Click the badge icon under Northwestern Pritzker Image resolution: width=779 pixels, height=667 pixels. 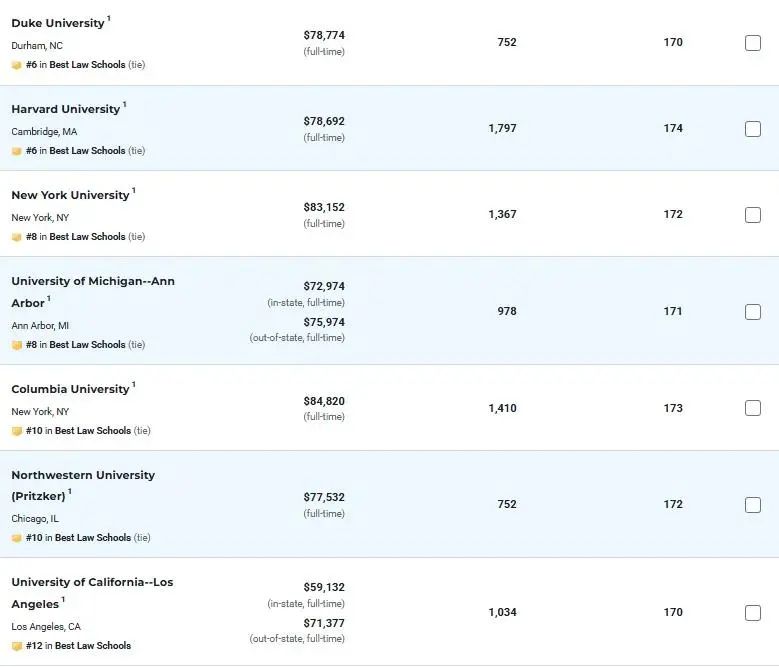click(x=16, y=538)
